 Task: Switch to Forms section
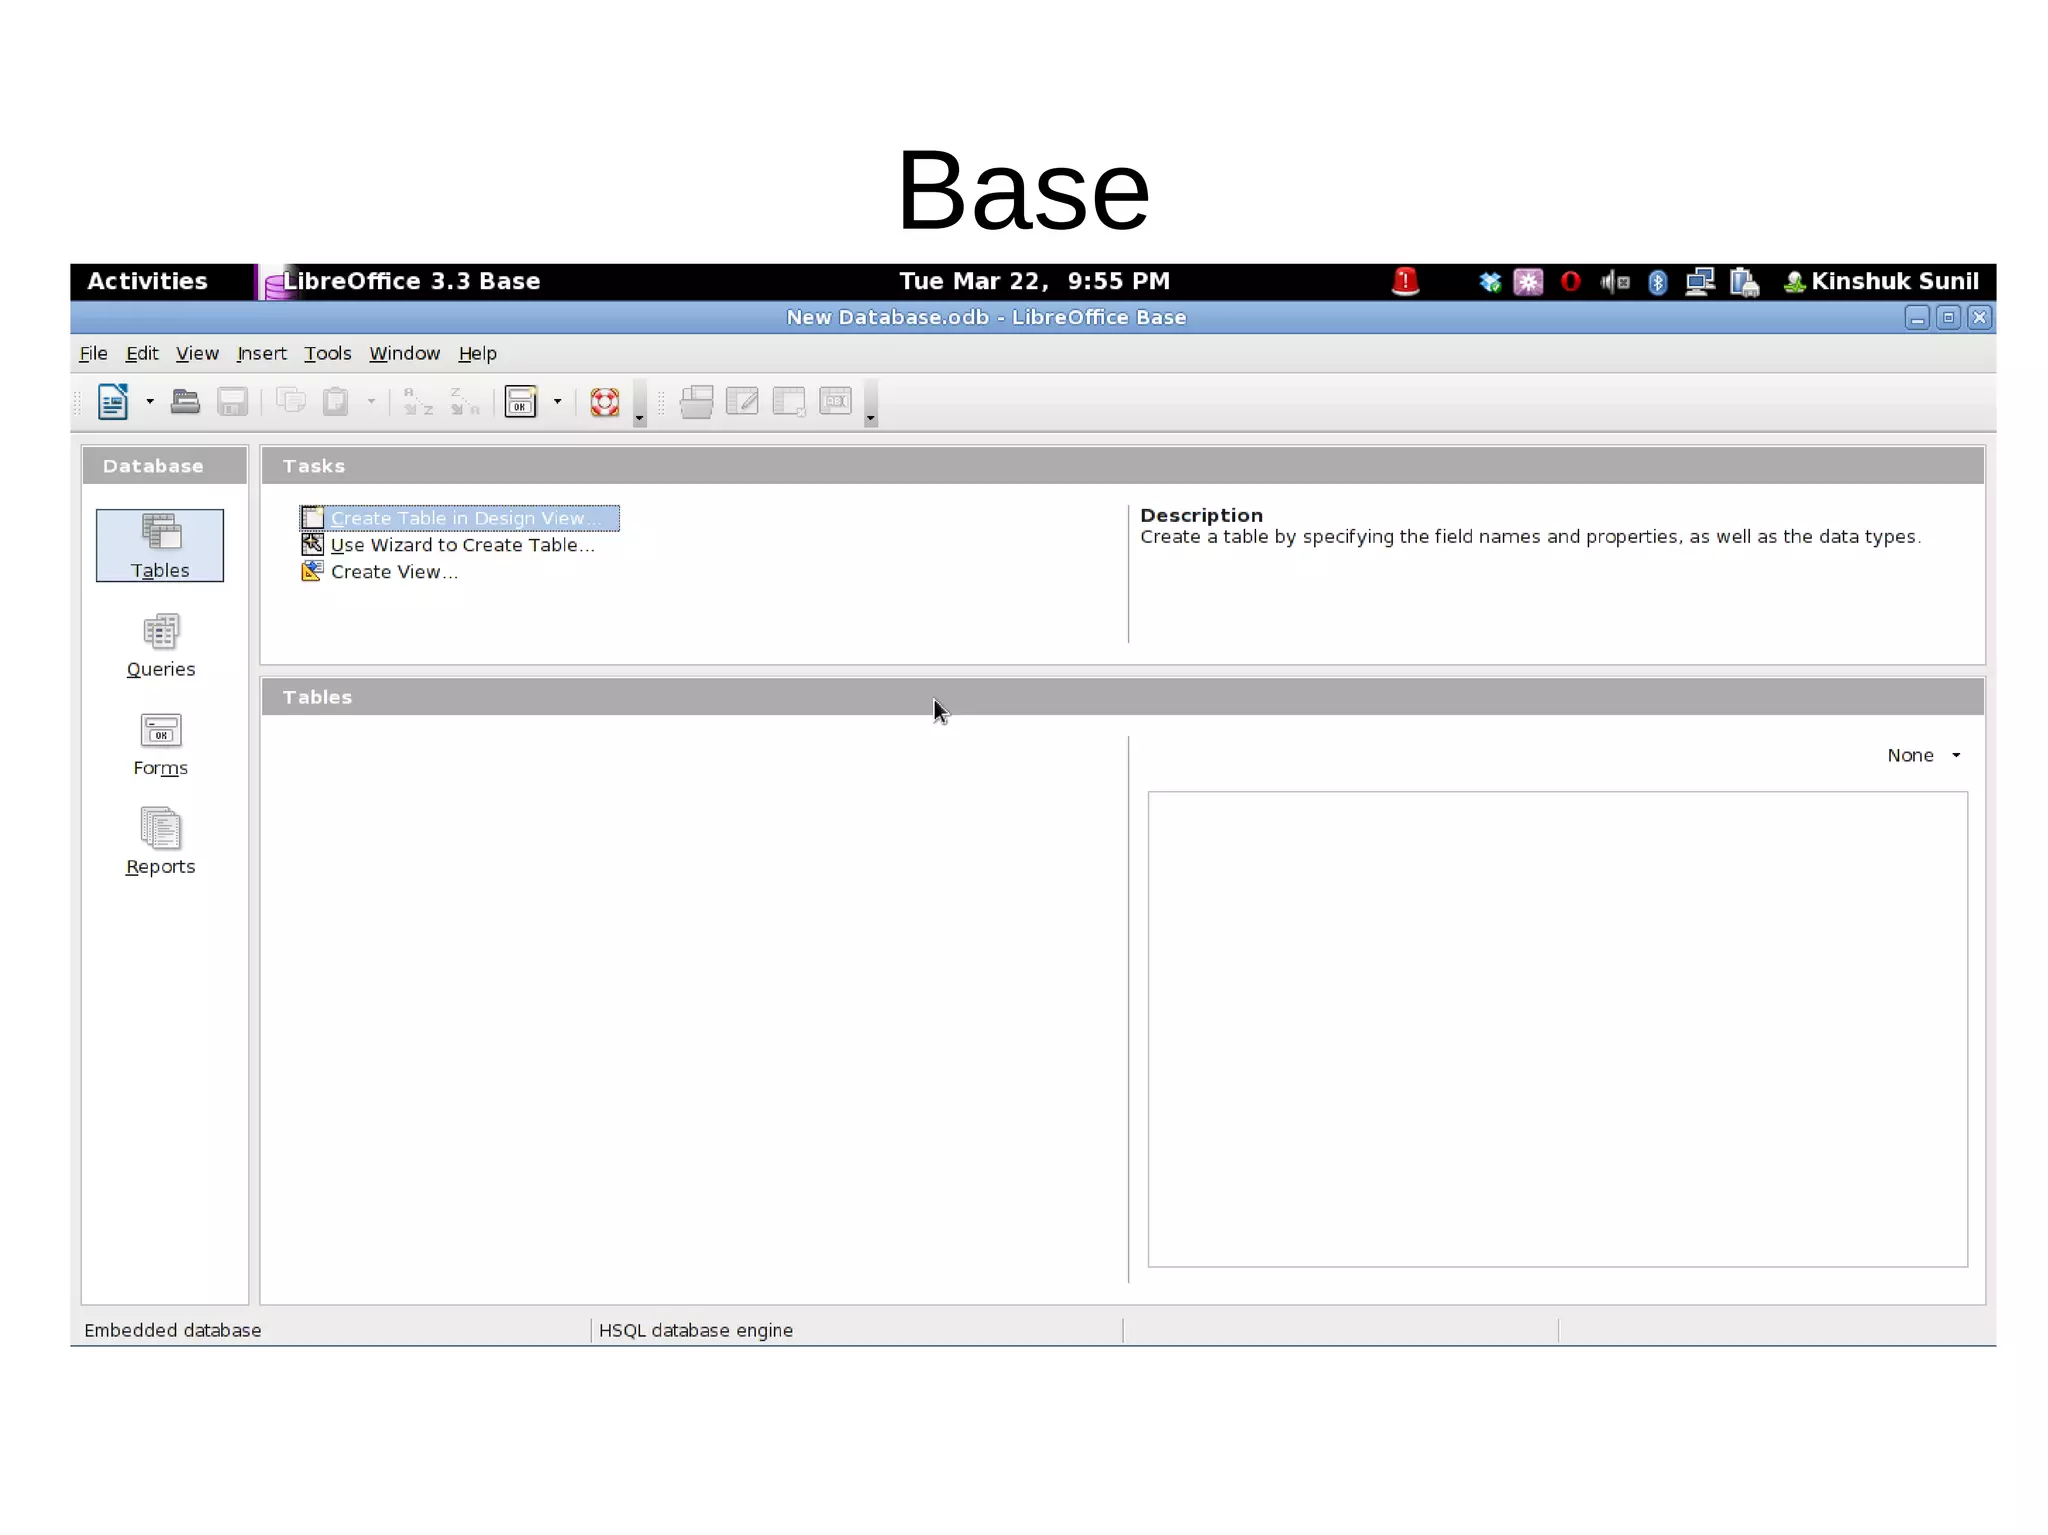tap(160, 744)
